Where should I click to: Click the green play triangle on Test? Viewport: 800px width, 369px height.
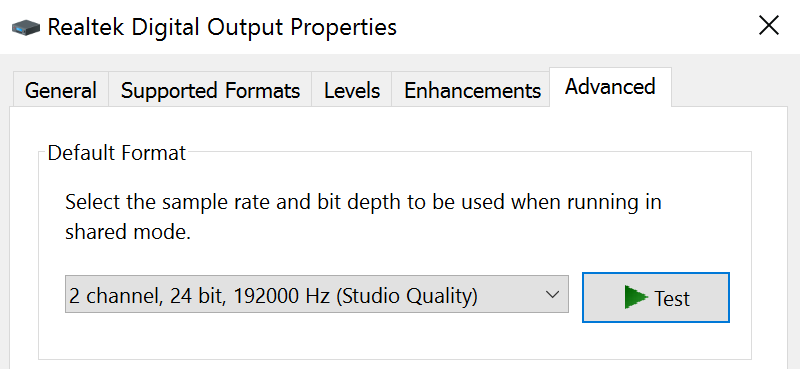[636, 298]
